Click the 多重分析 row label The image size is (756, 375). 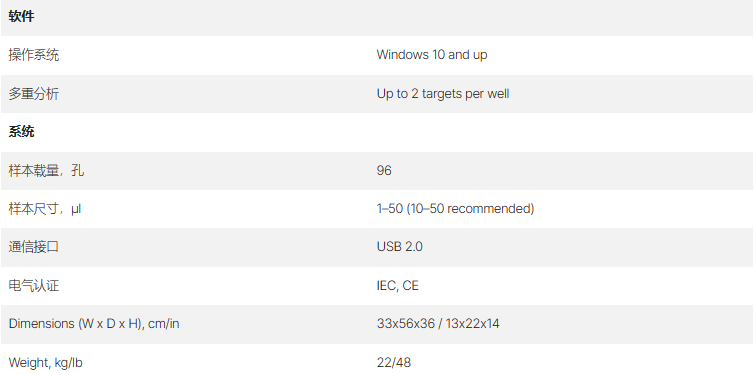(x=34, y=94)
